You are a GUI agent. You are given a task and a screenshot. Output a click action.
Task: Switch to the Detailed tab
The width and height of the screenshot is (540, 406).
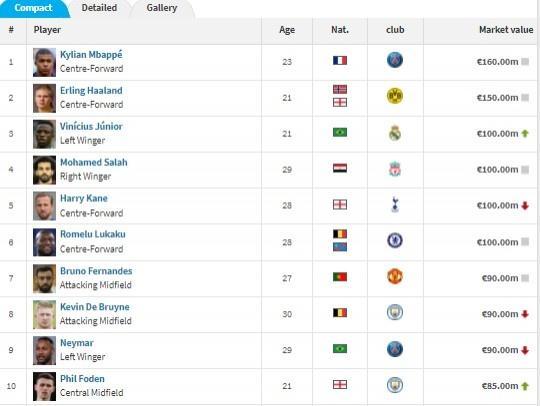click(99, 8)
